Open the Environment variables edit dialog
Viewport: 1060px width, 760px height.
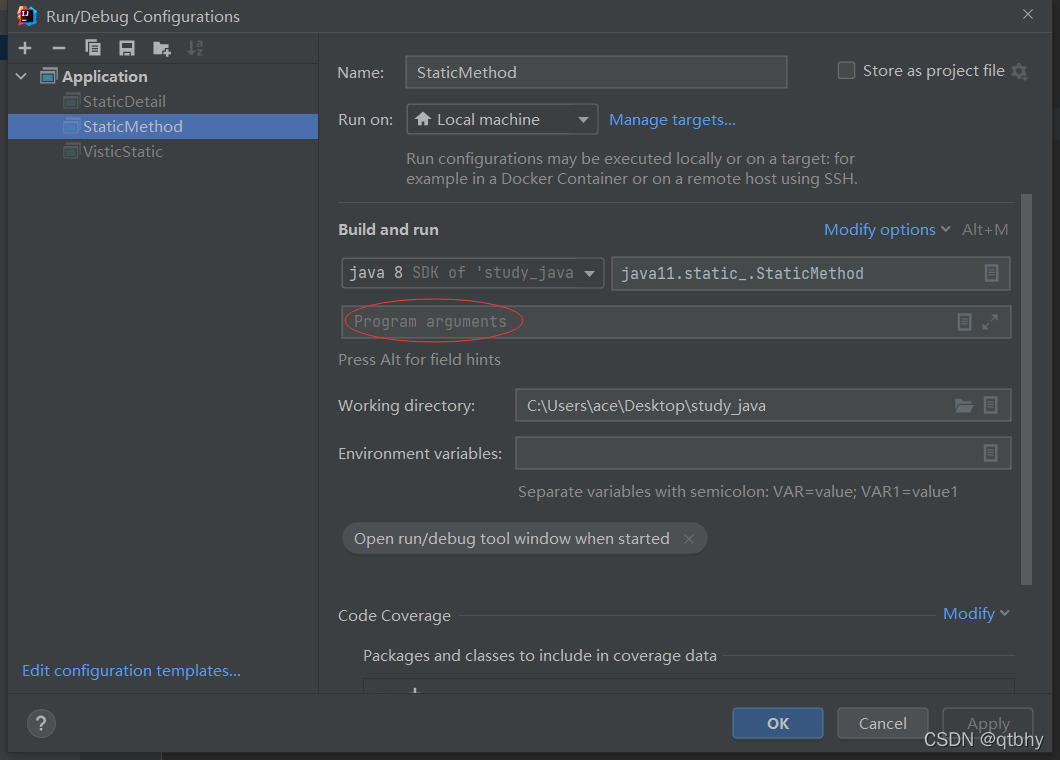click(x=990, y=453)
